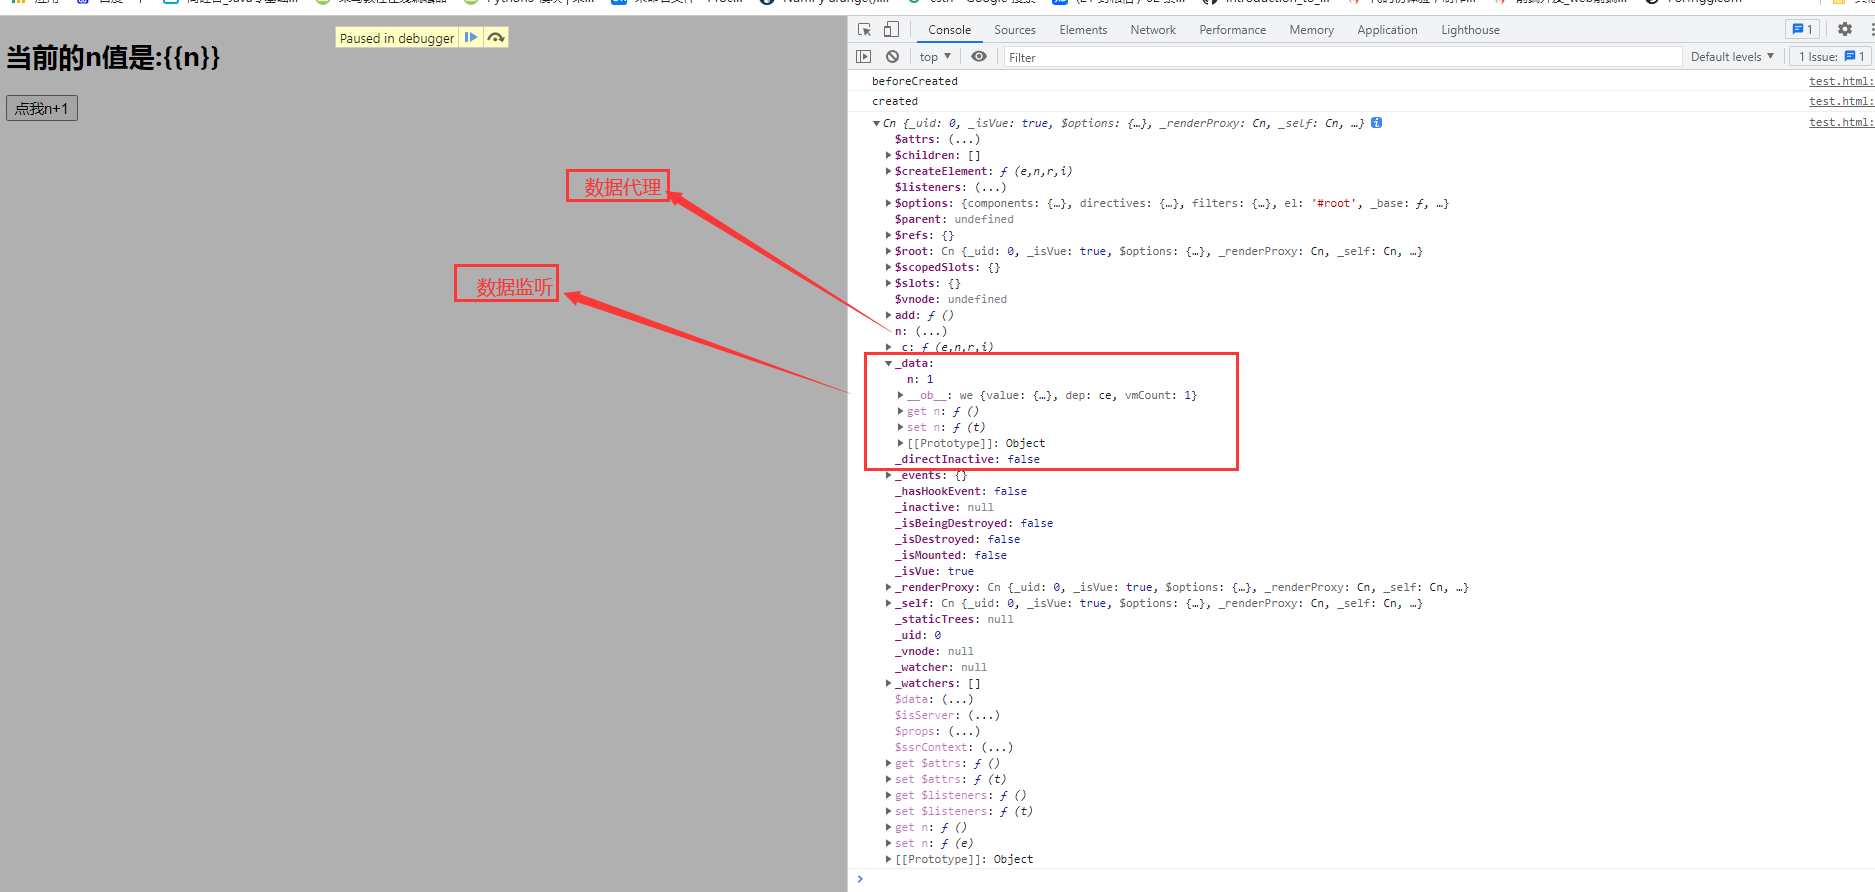Open test.html link for created log
Image resolution: width=1875 pixels, height=892 pixels.
click(x=1841, y=101)
